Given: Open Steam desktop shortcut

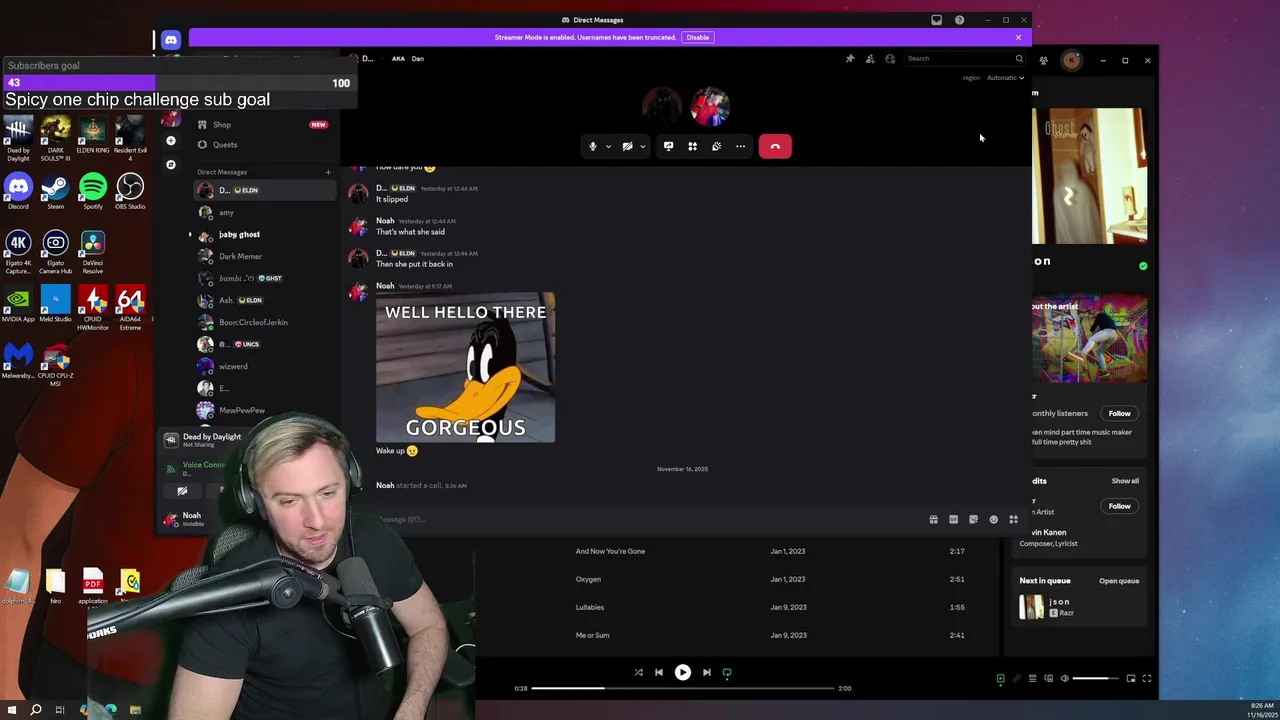Looking at the screenshot, I should coord(55,191).
